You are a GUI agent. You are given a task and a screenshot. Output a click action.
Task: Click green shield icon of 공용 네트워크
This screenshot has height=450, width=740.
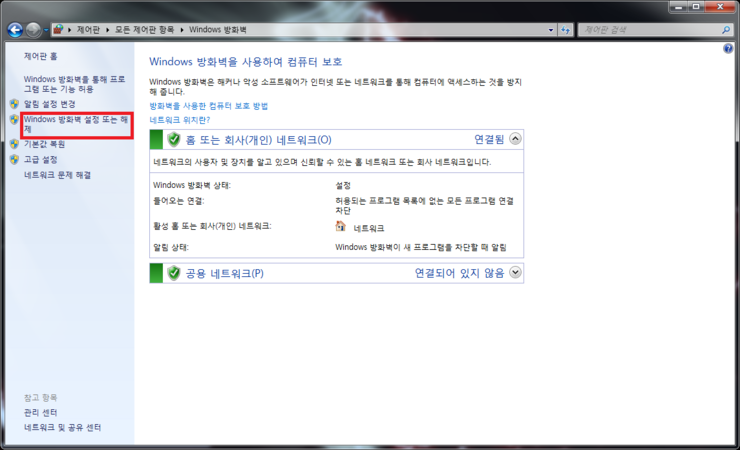(x=174, y=273)
